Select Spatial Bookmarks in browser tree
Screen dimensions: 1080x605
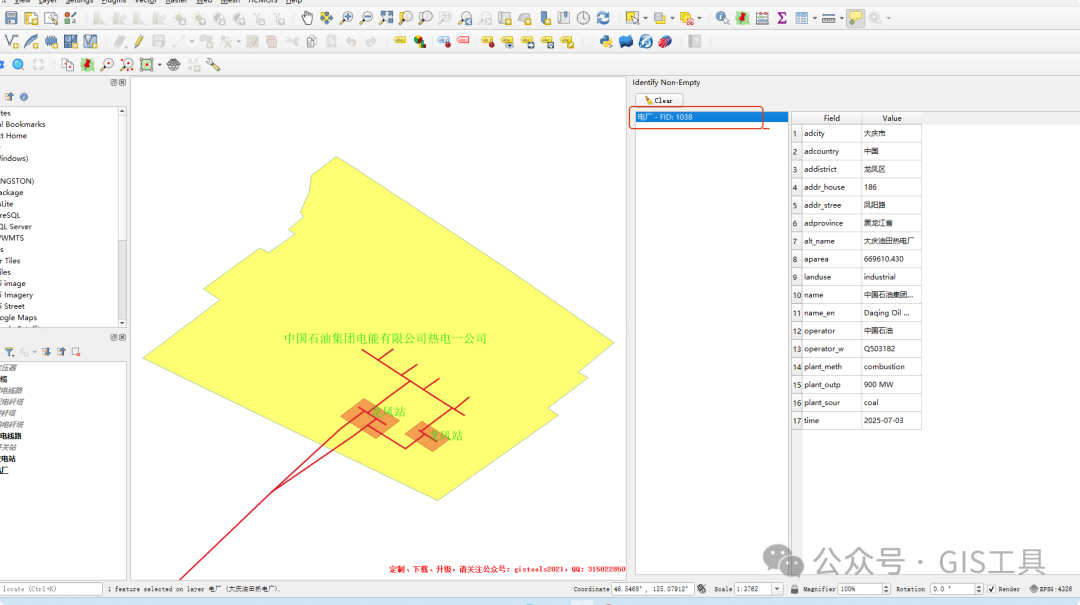click(x=23, y=125)
